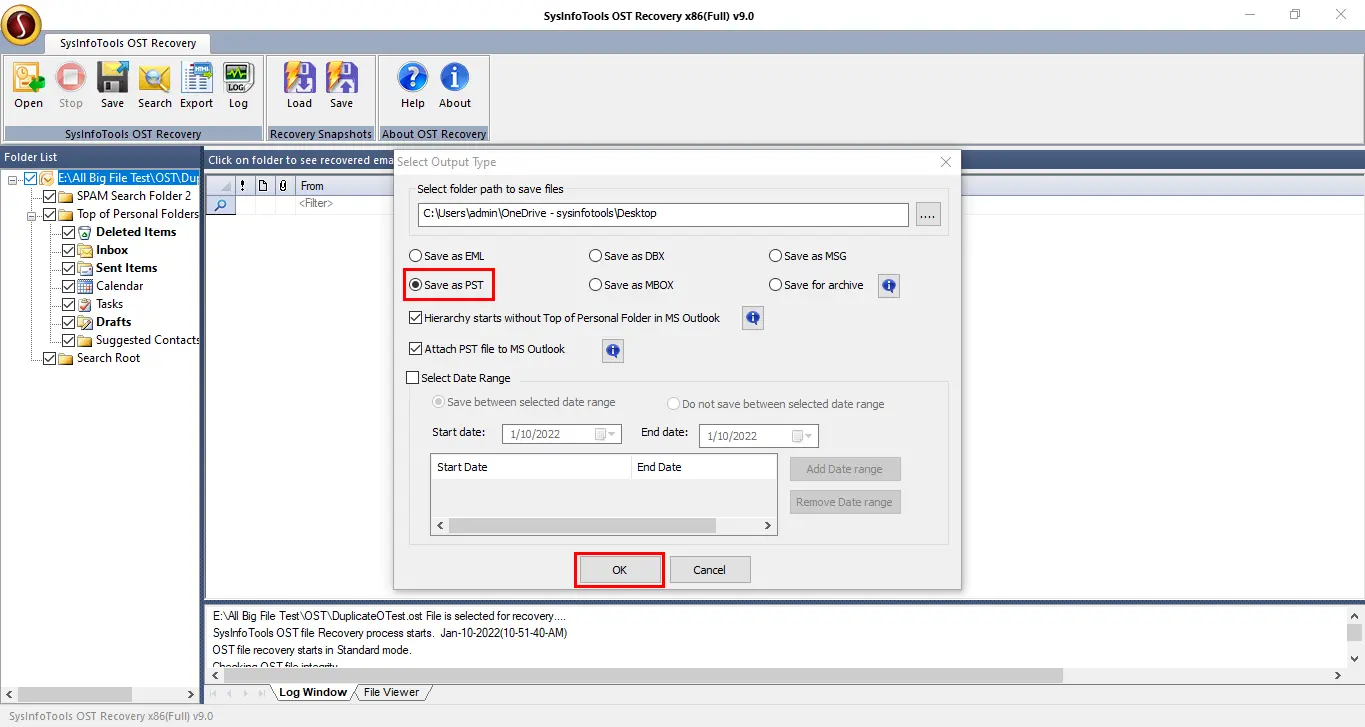Viewport: 1365px width, 727px height.
Task: Click the folder path input field
Action: click(x=664, y=214)
